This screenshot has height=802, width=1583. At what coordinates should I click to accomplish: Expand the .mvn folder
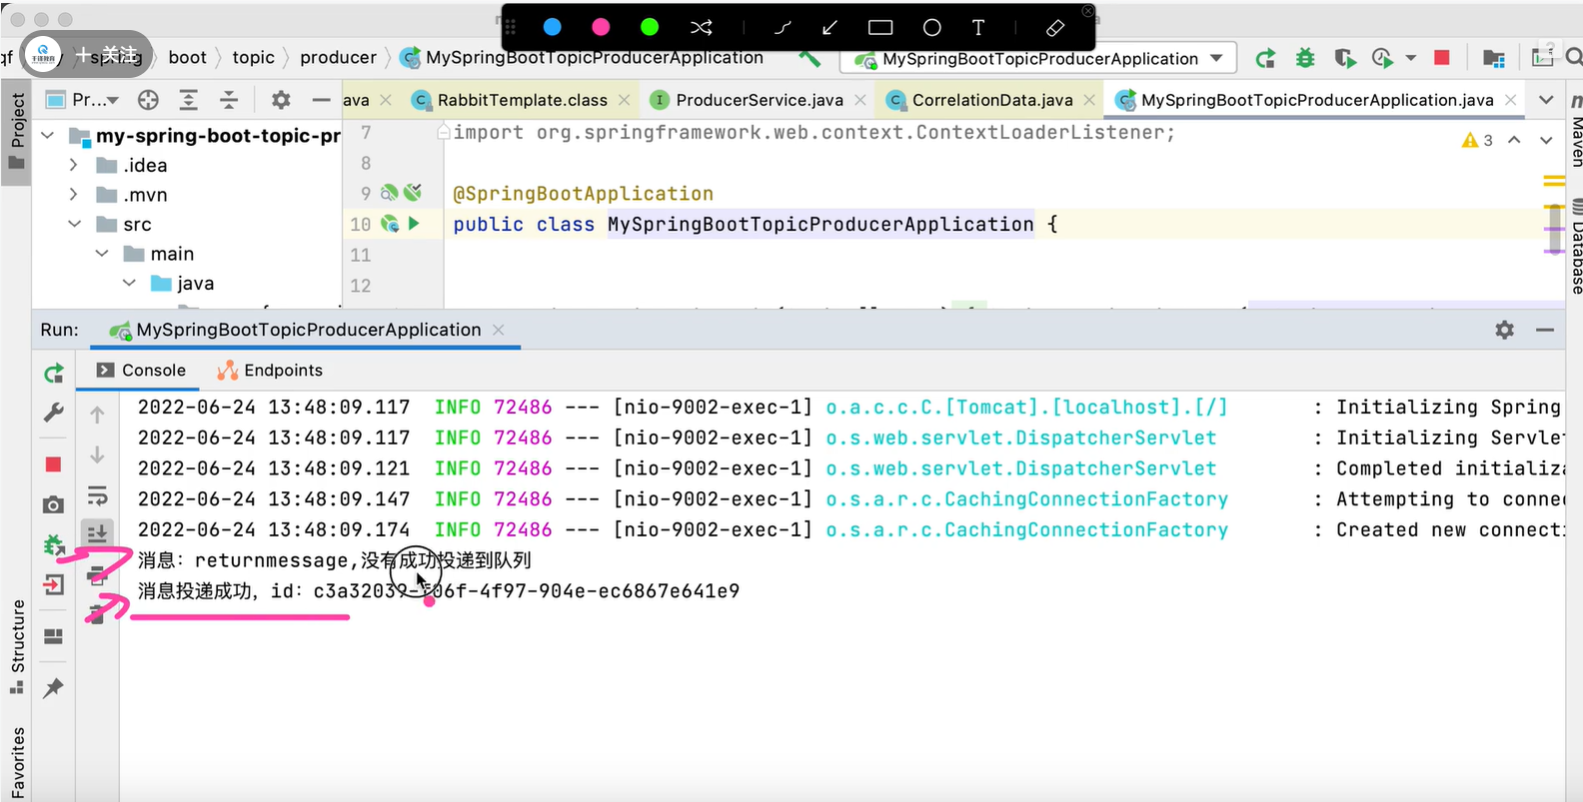[x=73, y=194]
